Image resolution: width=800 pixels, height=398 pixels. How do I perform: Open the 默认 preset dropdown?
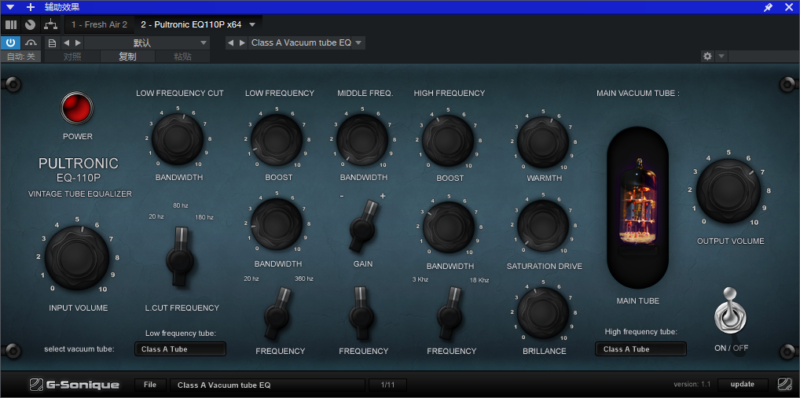147,43
